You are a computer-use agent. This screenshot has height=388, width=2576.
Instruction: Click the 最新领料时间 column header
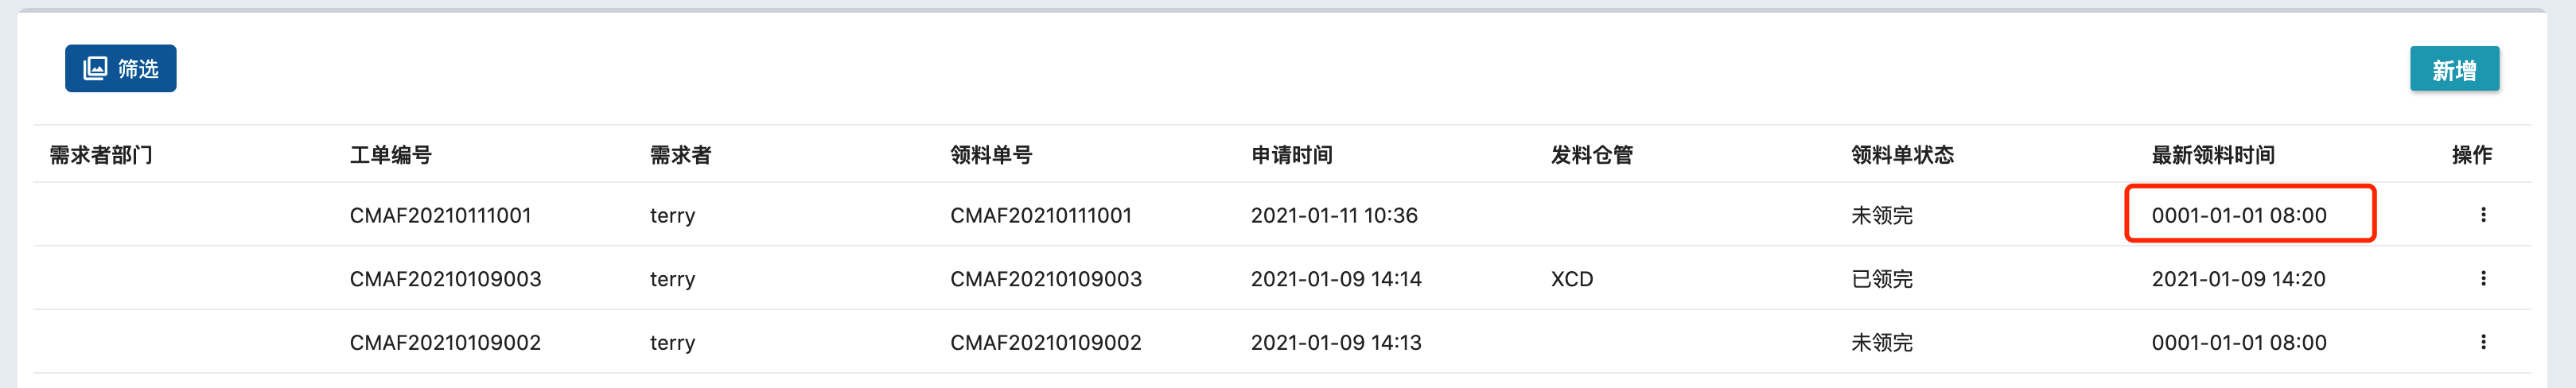point(2212,155)
